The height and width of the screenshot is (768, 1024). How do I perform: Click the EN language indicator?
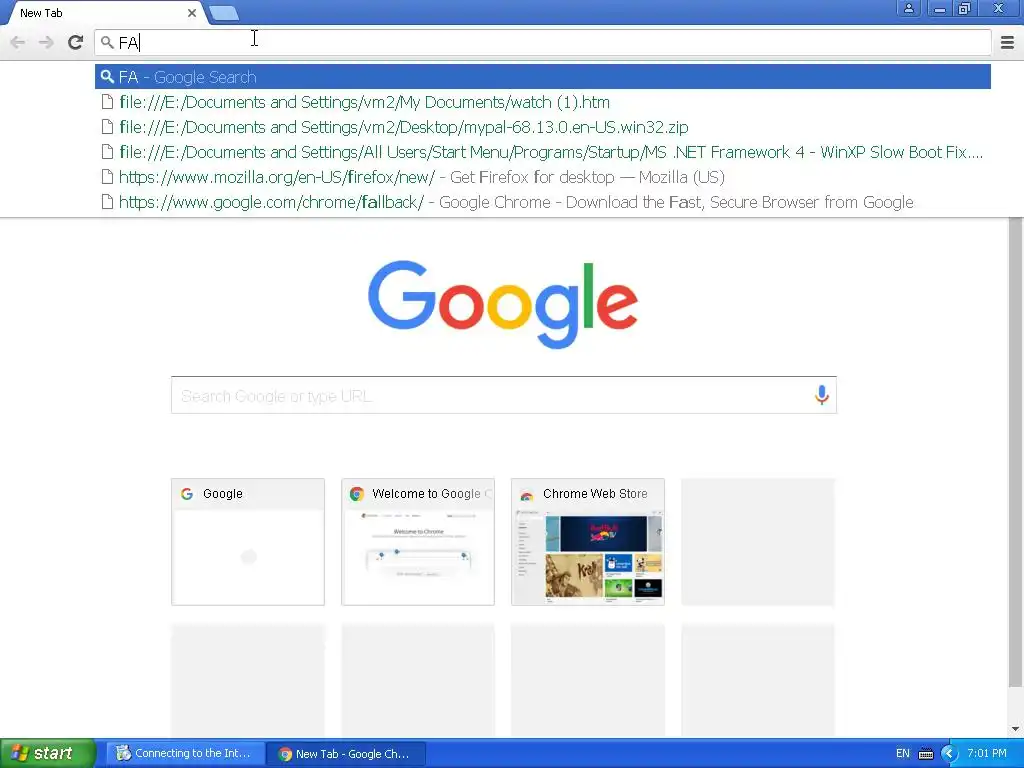pyautogui.click(x=903, y=753)
